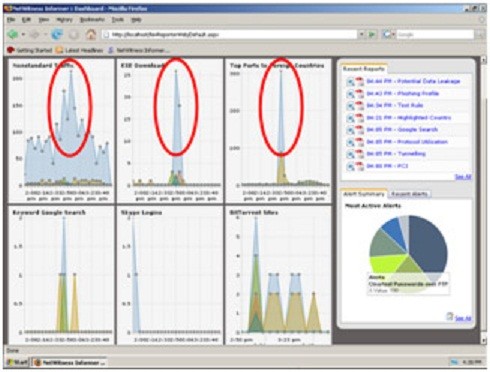This screenshot has width=490, height=372.
Task: Open the Test Rule report link
Action: (x=395, y=106)
